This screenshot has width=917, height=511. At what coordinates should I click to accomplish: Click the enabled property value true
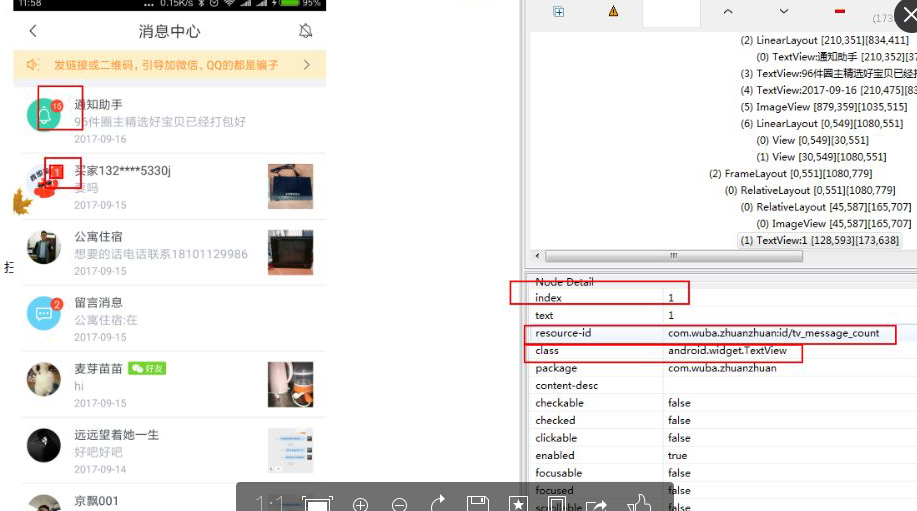[x=677, y=455]
